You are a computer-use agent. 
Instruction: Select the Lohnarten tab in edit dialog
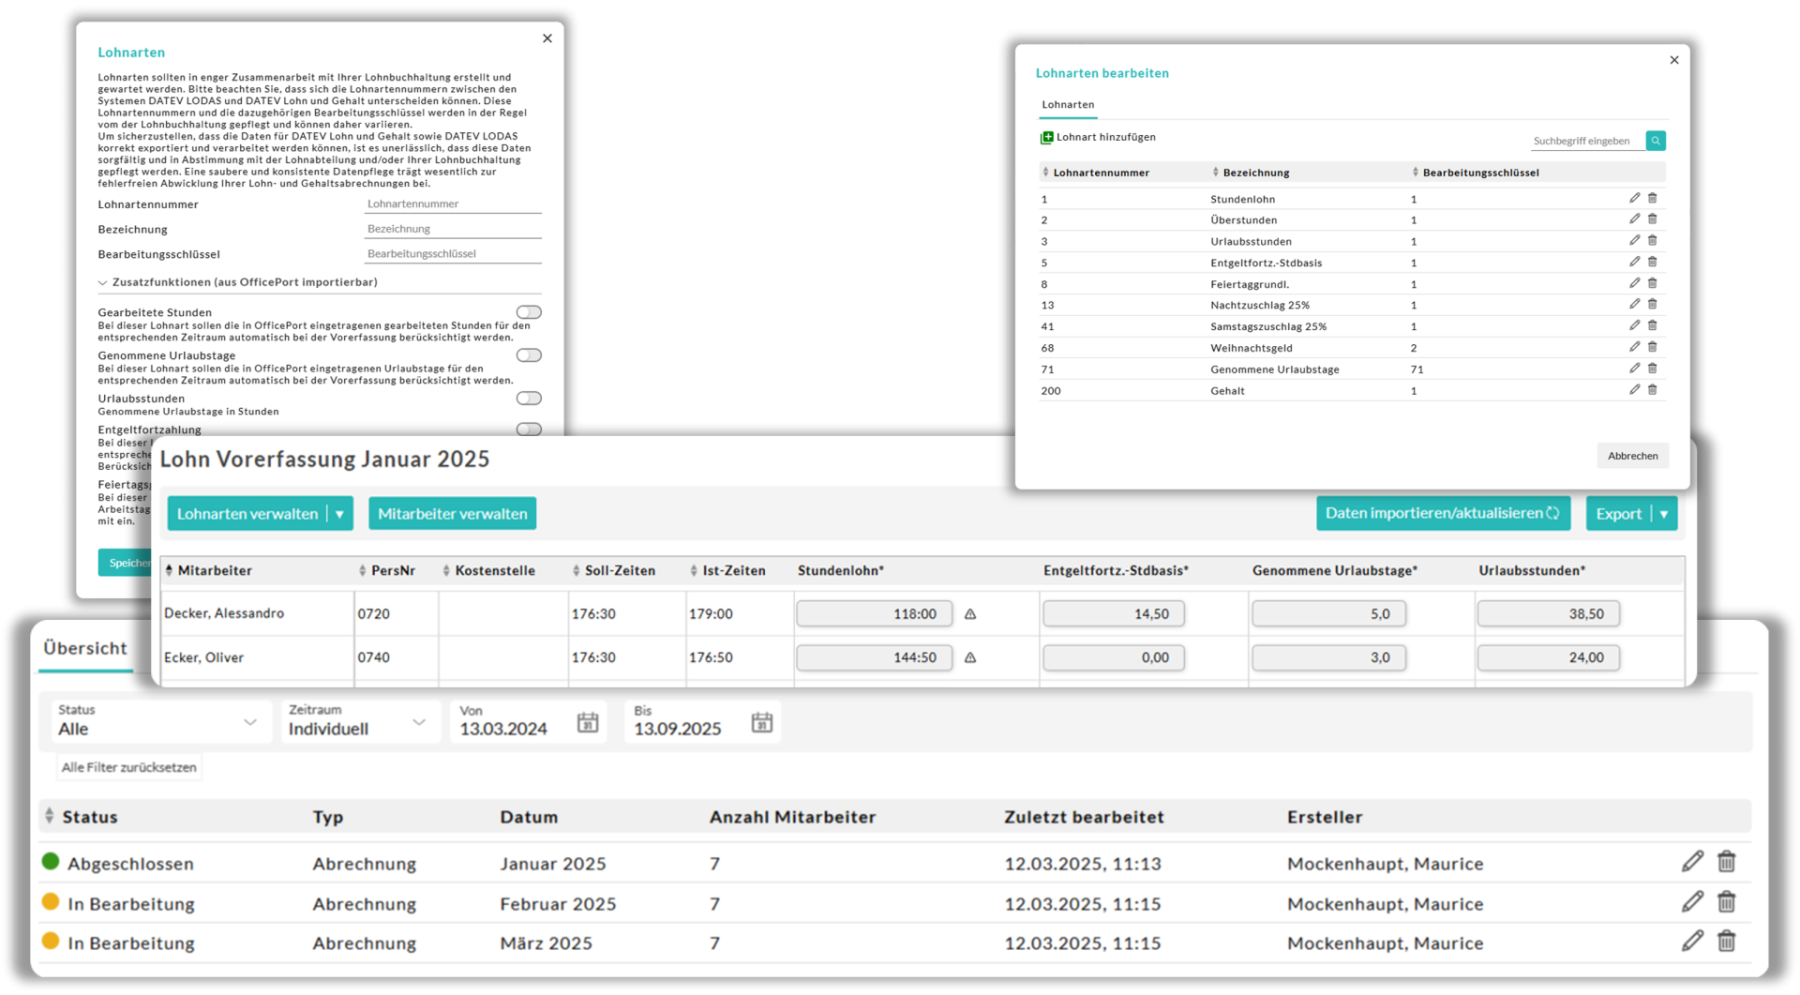(x=1067, y=105)
